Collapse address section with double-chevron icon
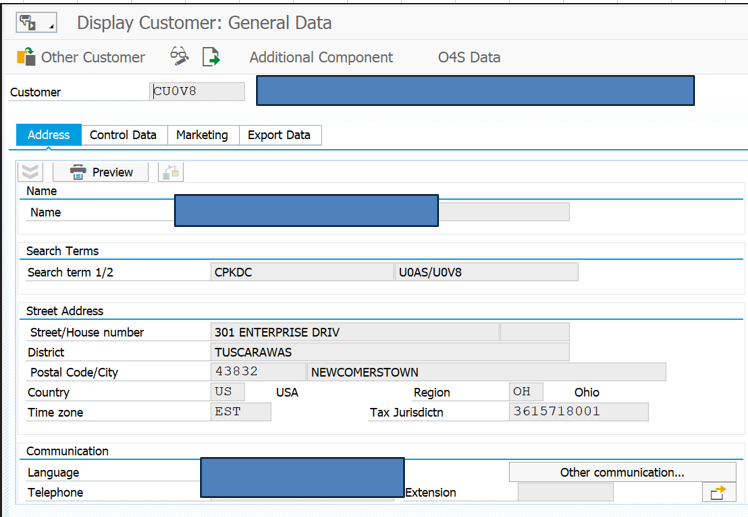This screenshot has width=748, height=517. pyautogui.click(x=31, y=172)
